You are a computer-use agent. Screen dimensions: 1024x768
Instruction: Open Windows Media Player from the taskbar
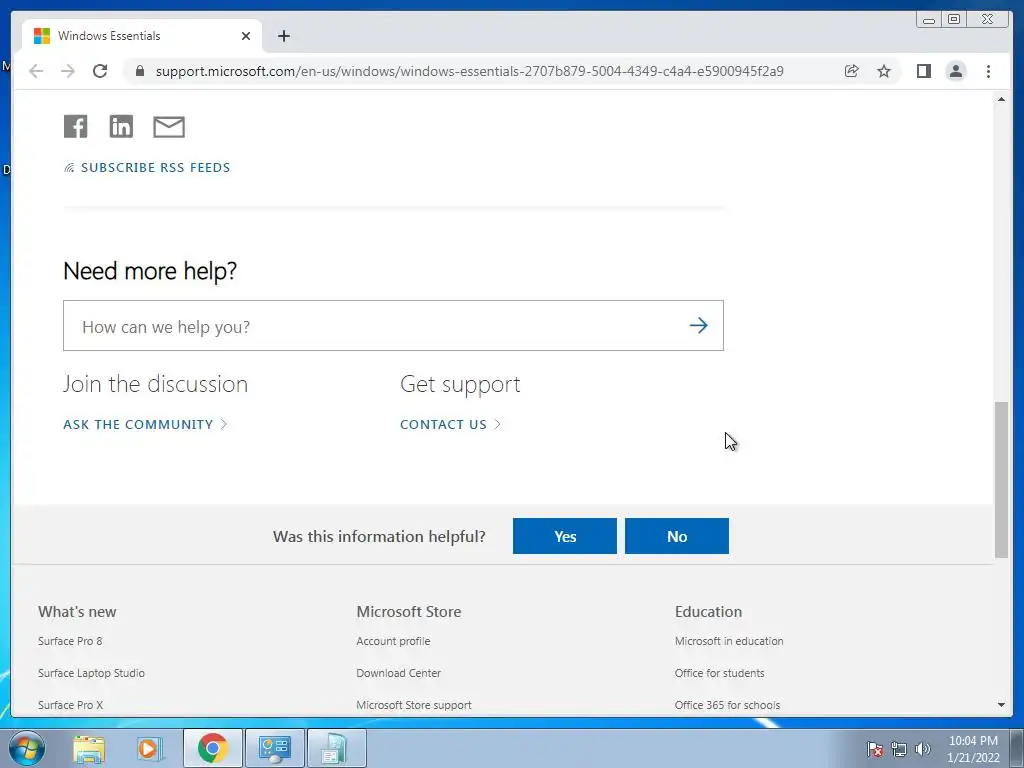click(150, 748)
